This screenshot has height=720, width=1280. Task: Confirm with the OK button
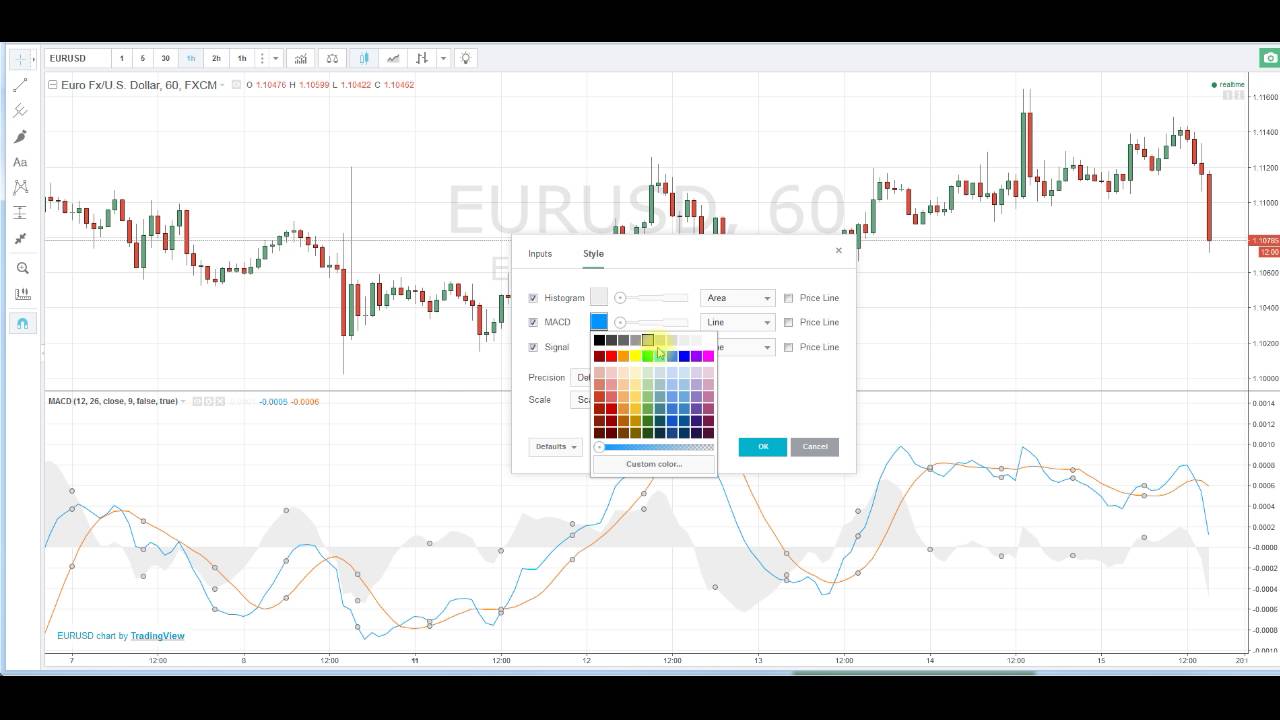tap(763, 447)
